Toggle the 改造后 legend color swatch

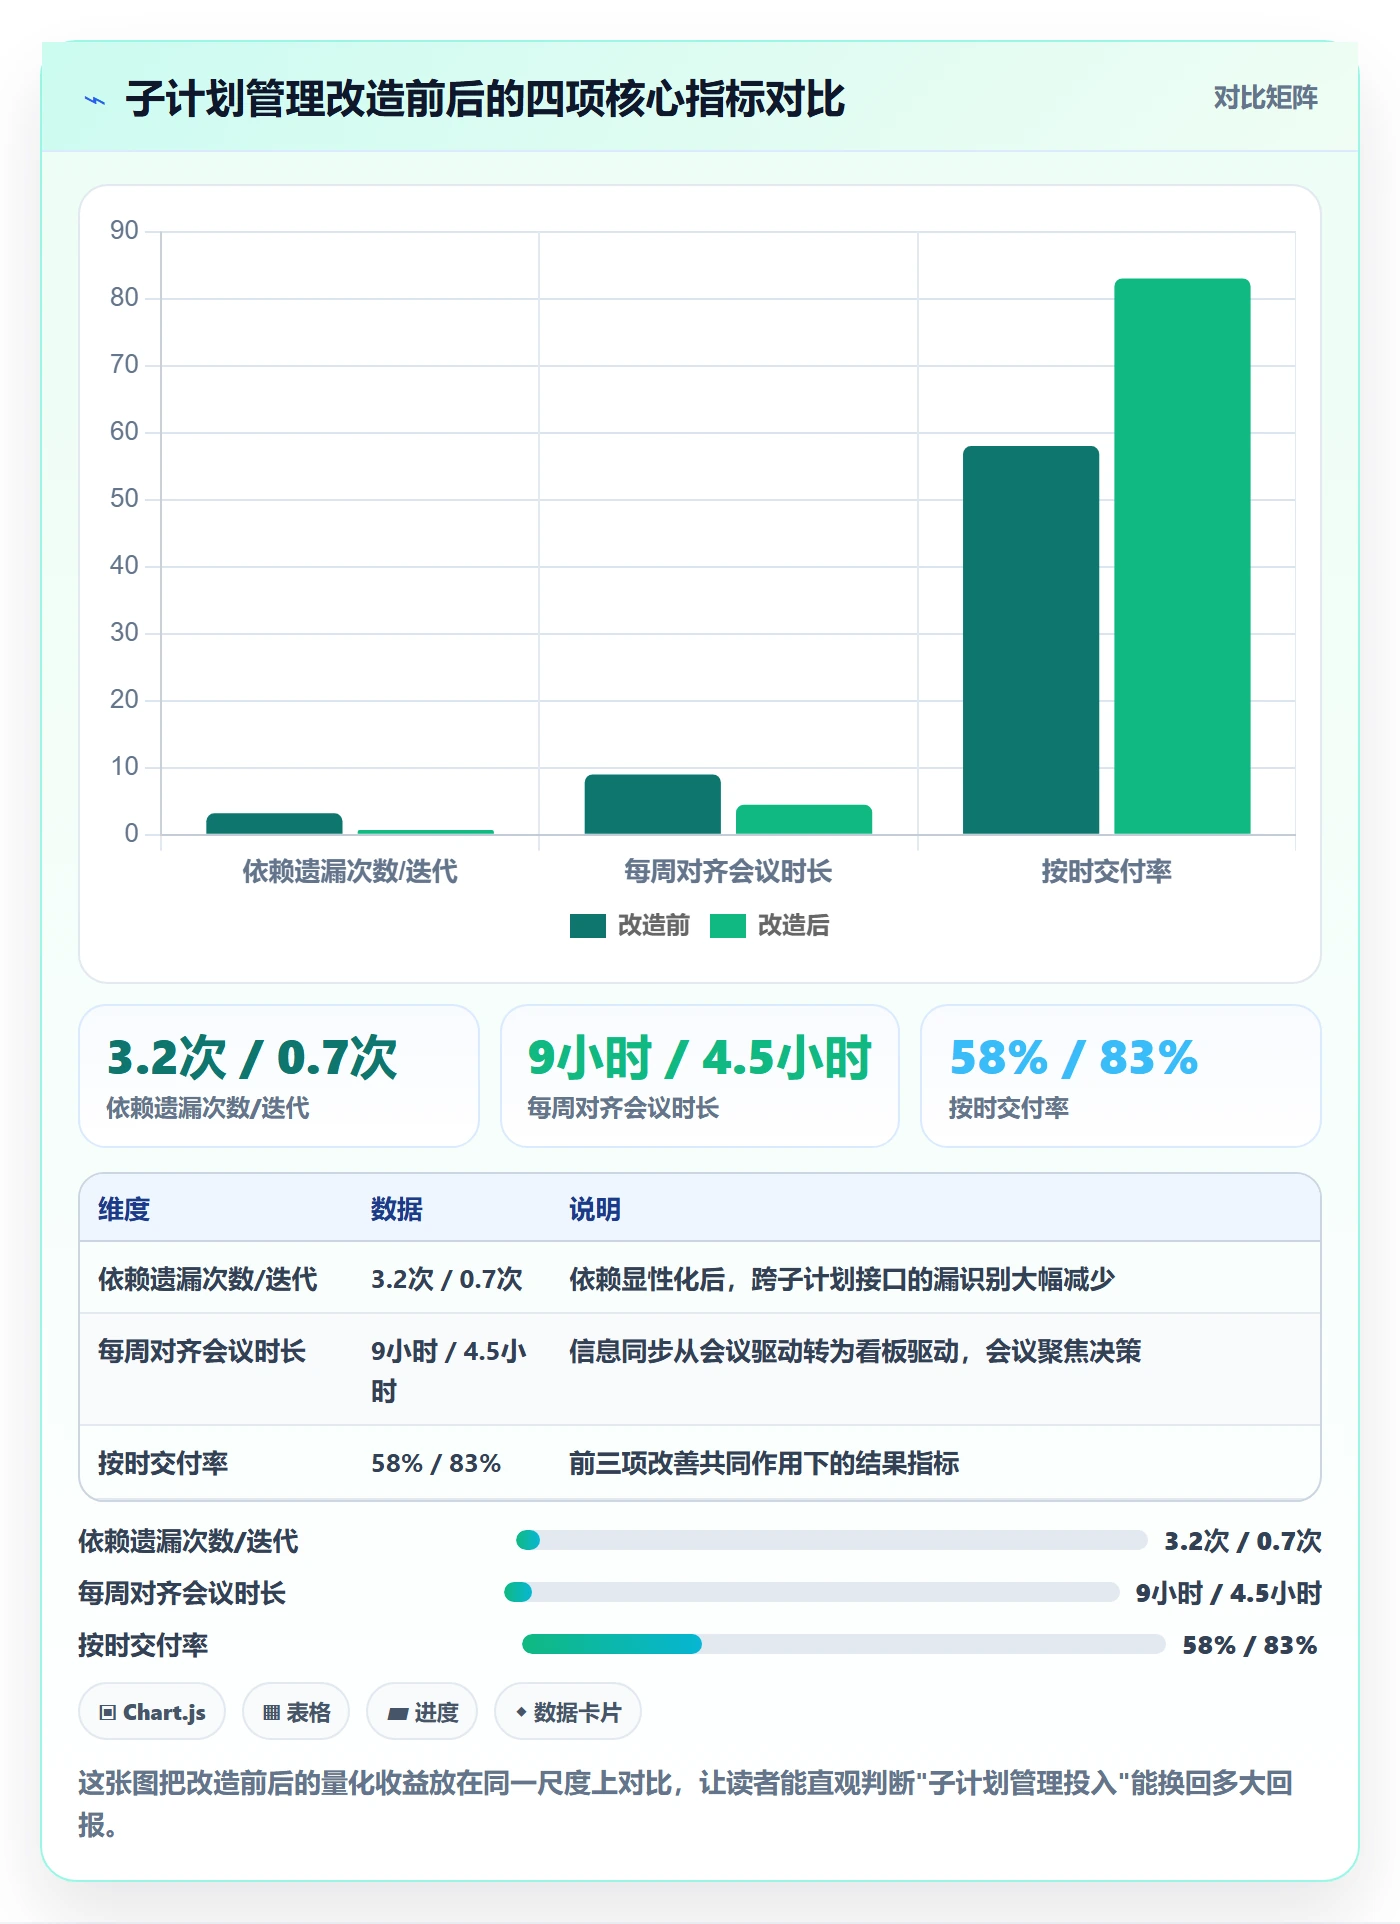(728, 926)
